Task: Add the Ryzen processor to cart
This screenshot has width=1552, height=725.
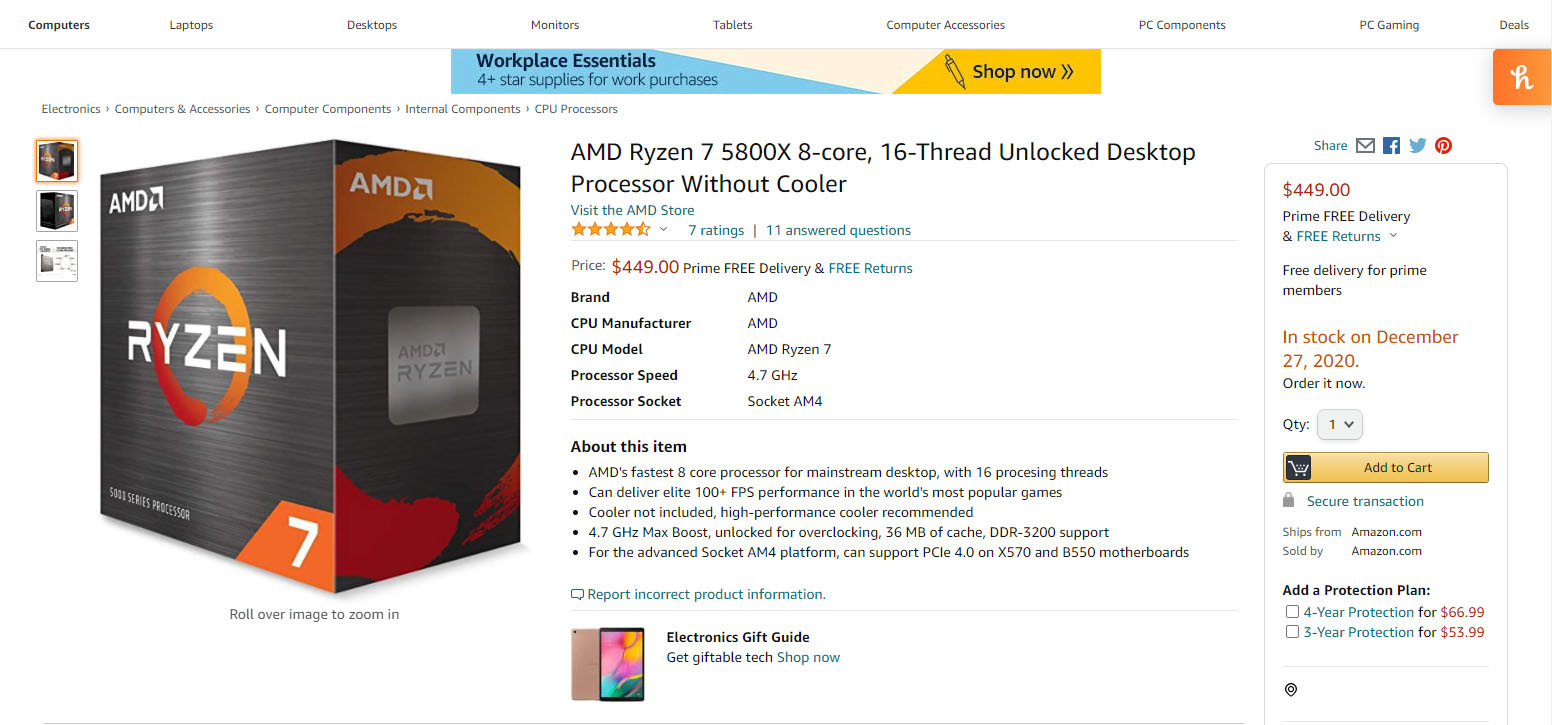Action: tap(1385, 467)
